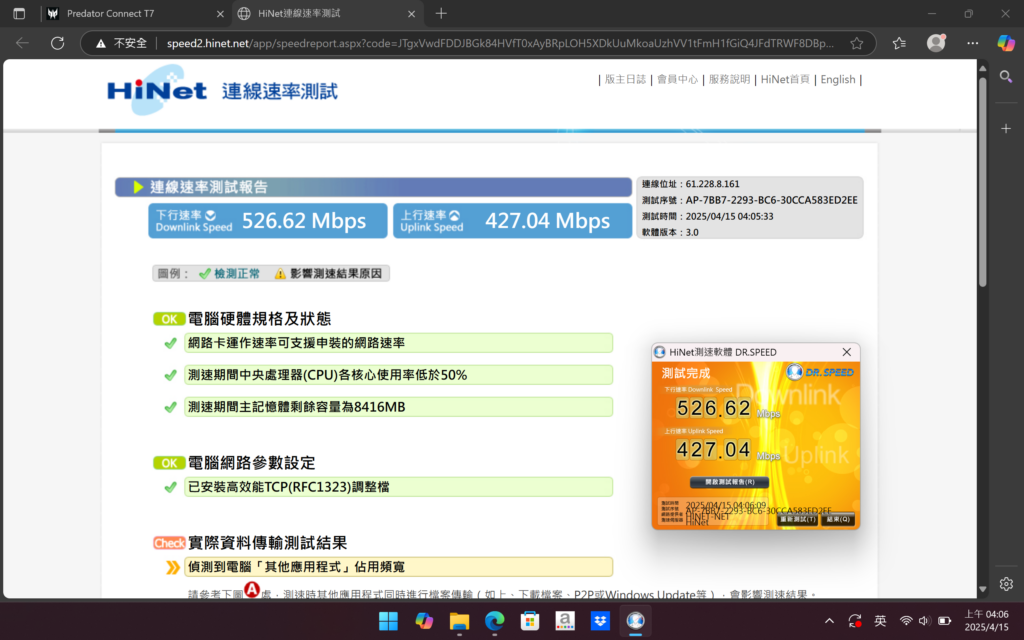
Task: Click the 影響測速結果原因 legend entry
Action: 328,274
